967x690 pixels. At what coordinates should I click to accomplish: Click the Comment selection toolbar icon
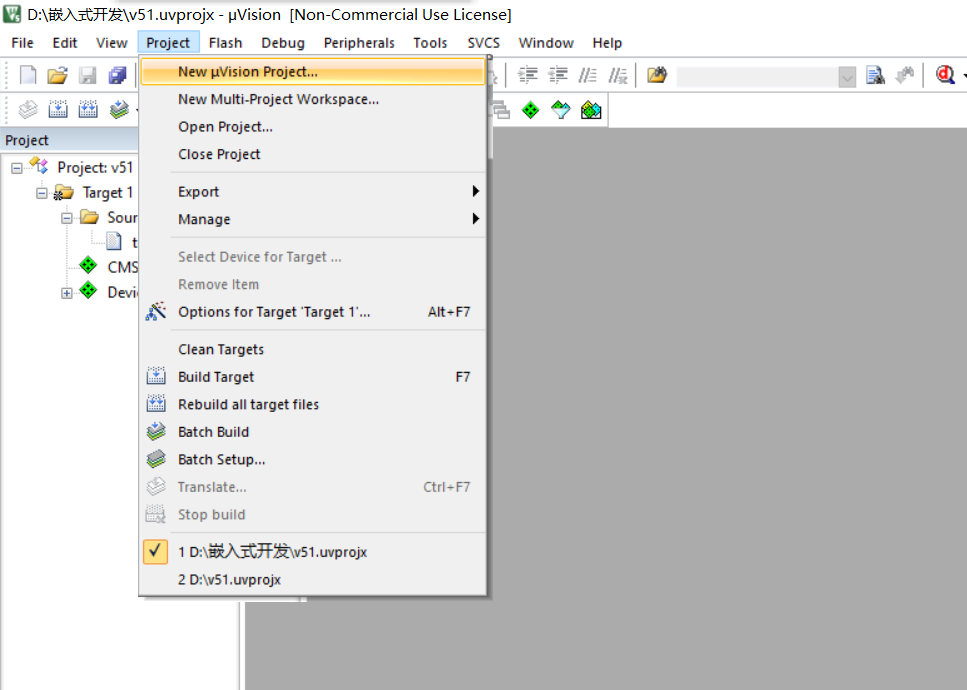coord(587,75)
